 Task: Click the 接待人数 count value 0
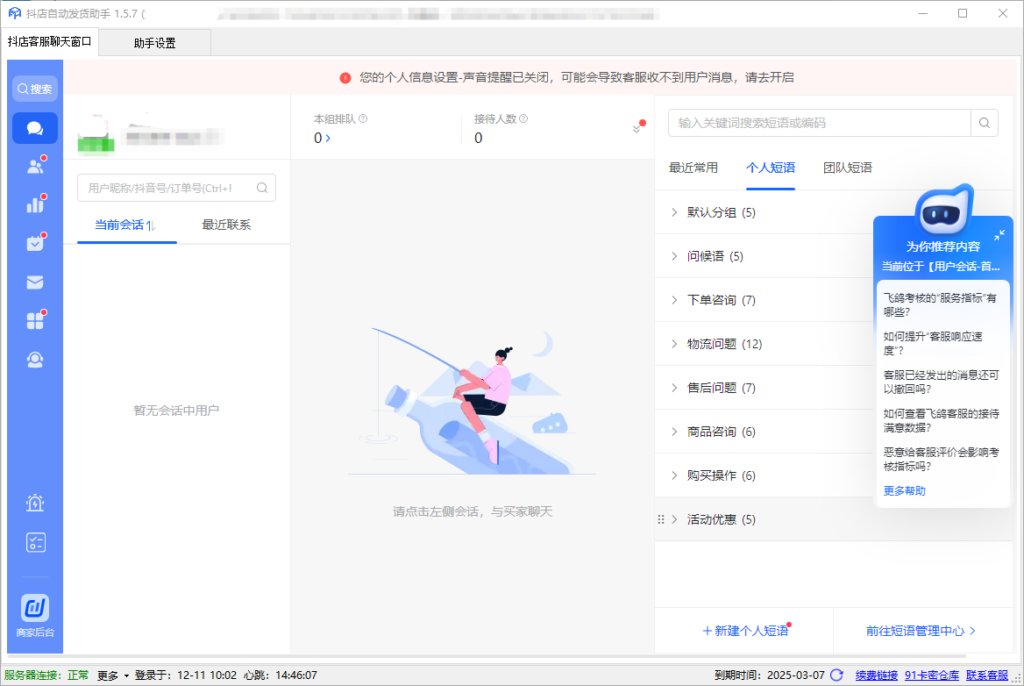tap(479, 138)
